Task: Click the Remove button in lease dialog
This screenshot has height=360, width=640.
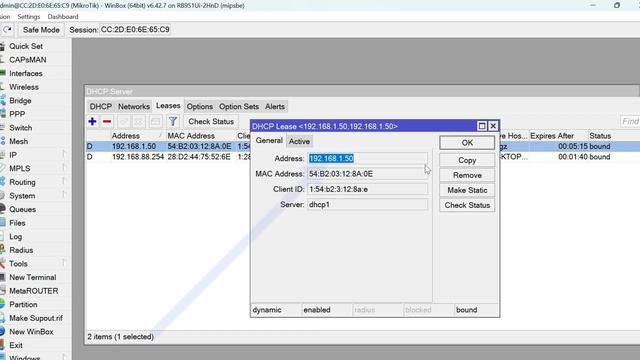Action: (x=467, y=175)
